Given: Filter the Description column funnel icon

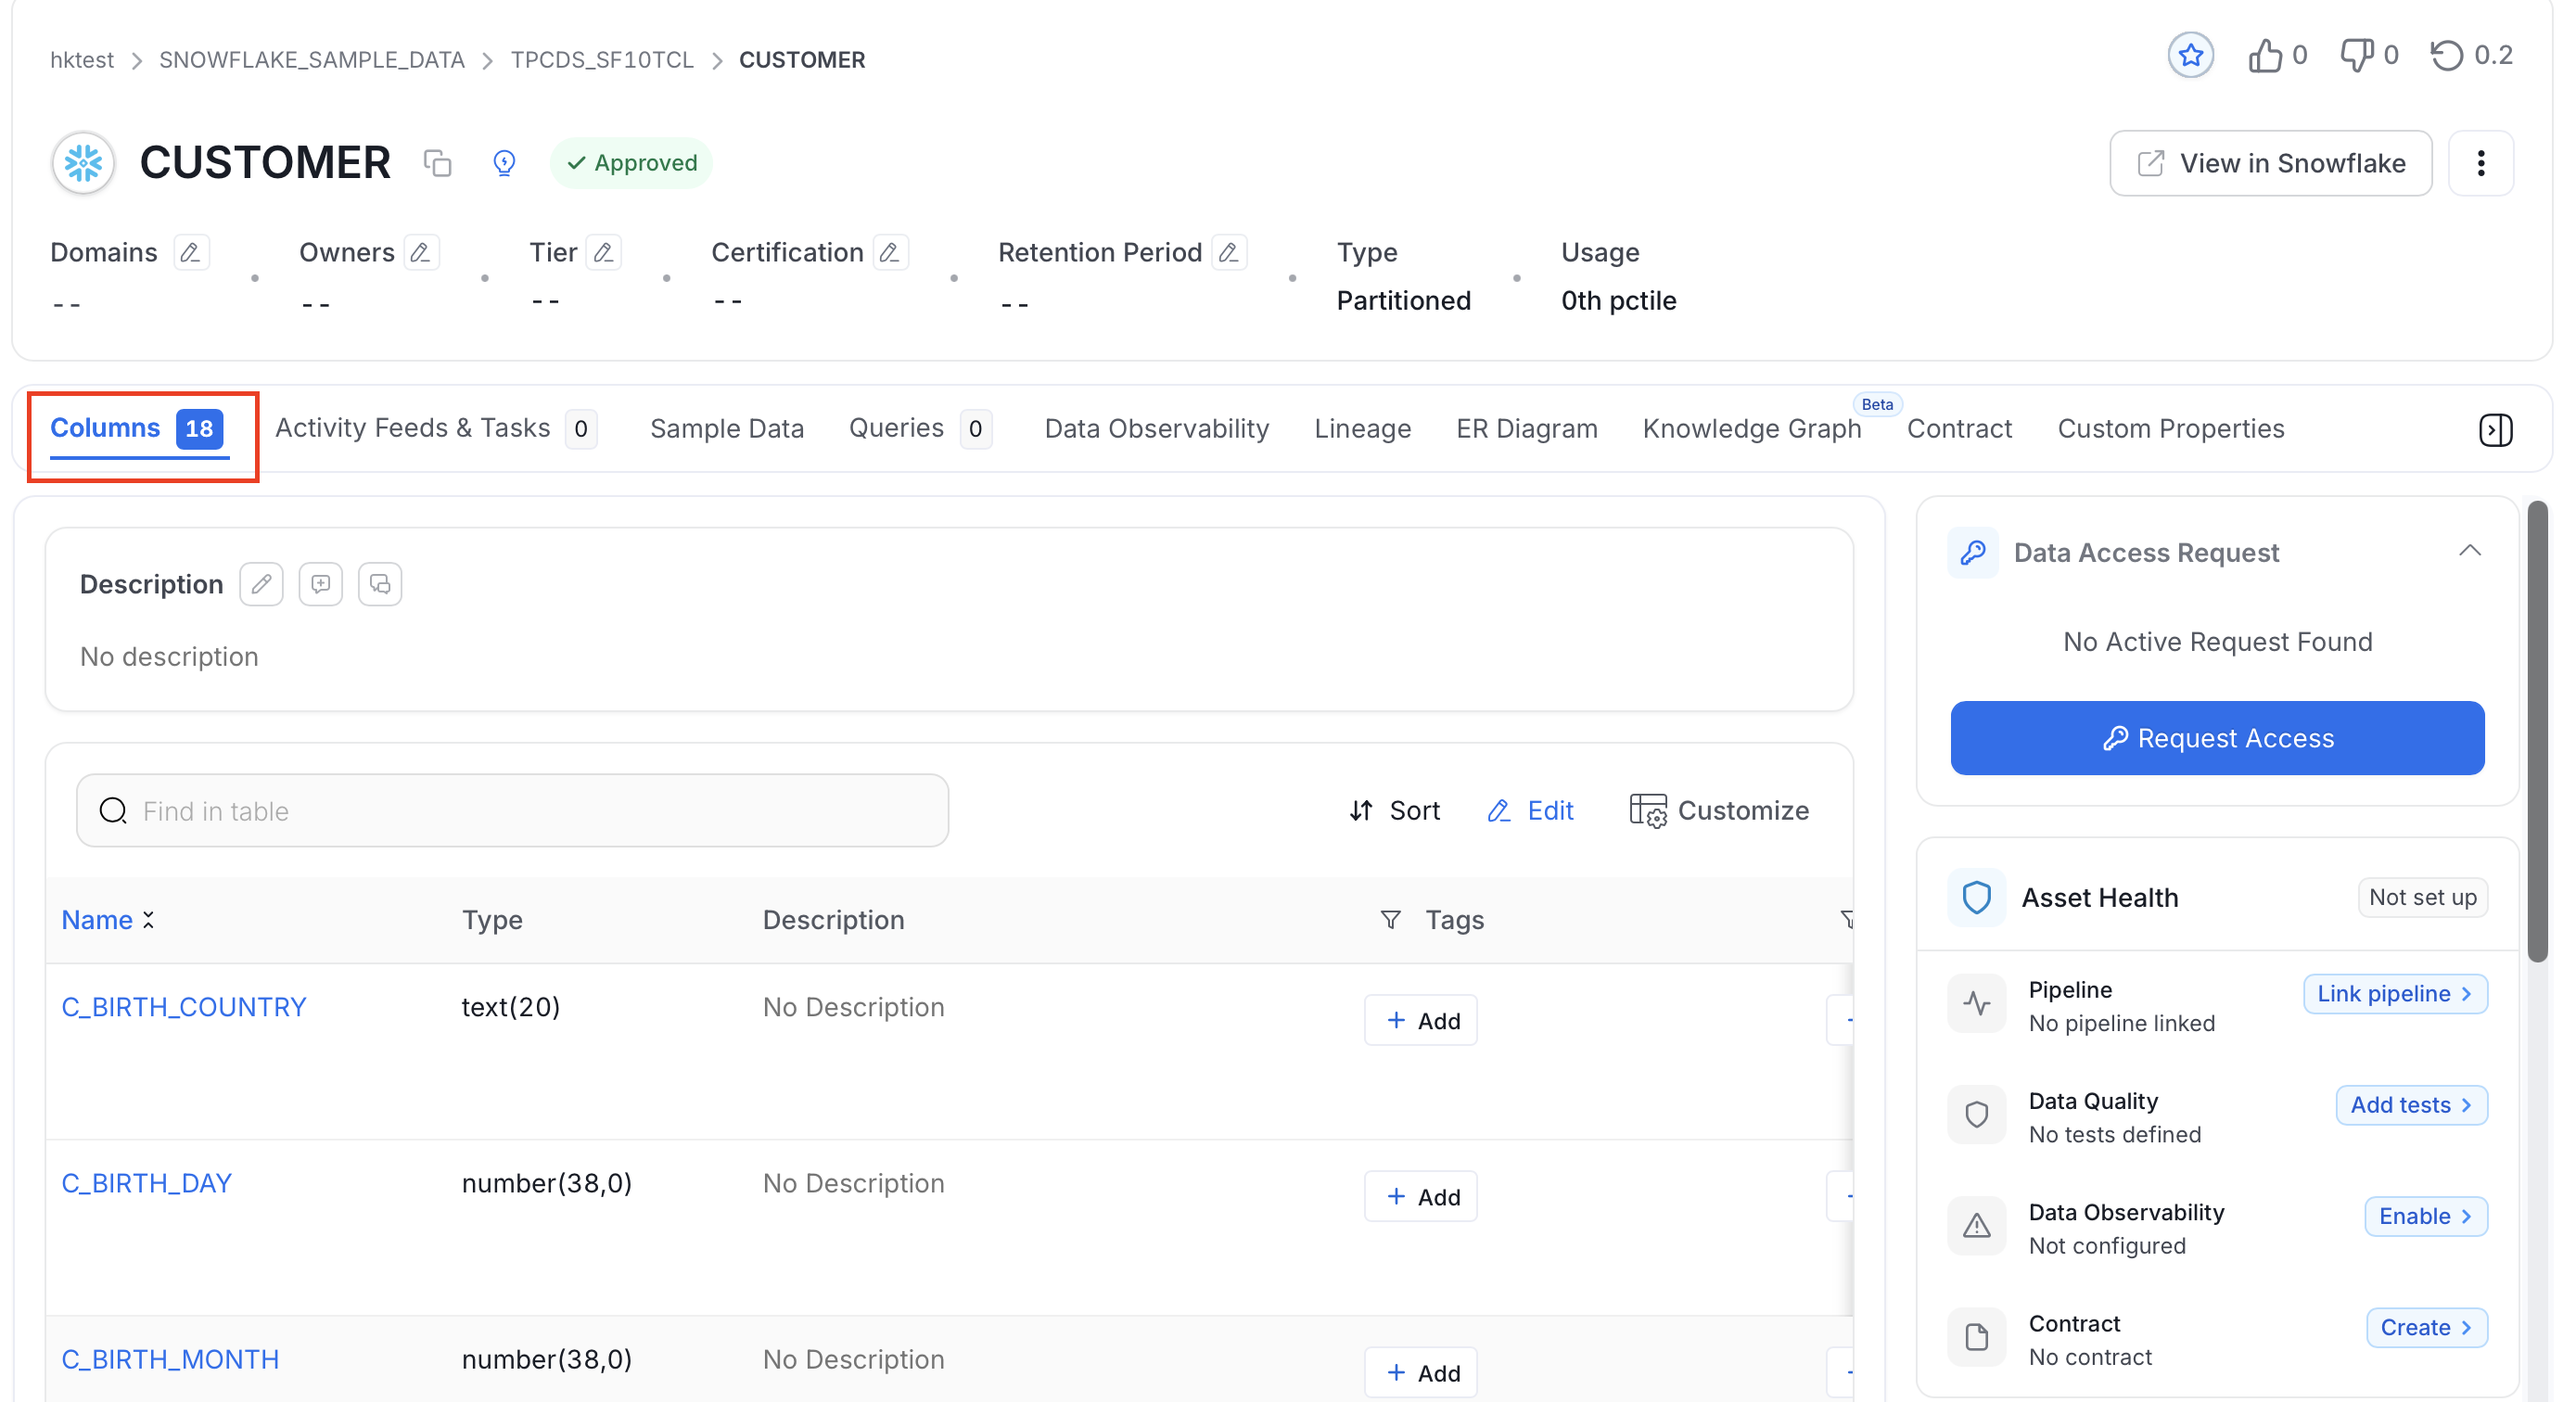Looking at the screenshot, I should click(1389, 919).
